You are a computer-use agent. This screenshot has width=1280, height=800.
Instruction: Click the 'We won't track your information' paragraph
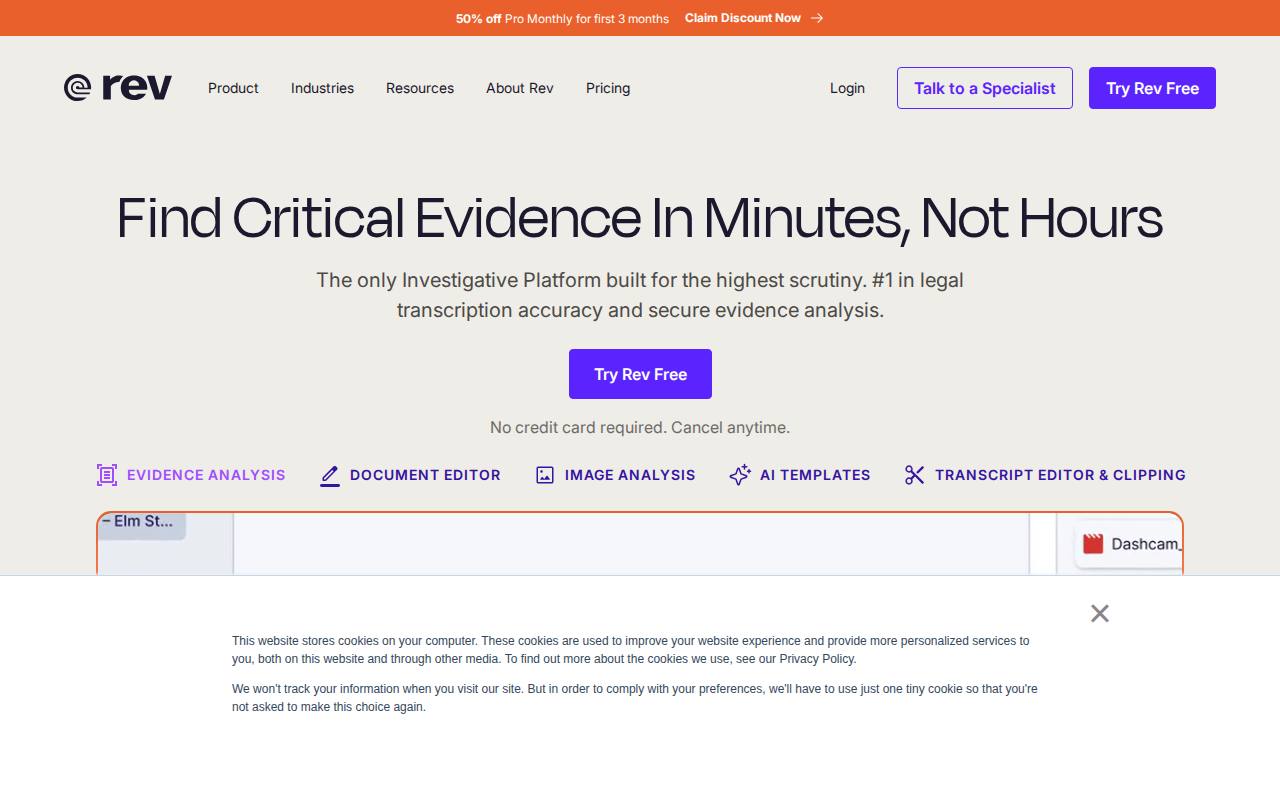click(x=635, y=698)
